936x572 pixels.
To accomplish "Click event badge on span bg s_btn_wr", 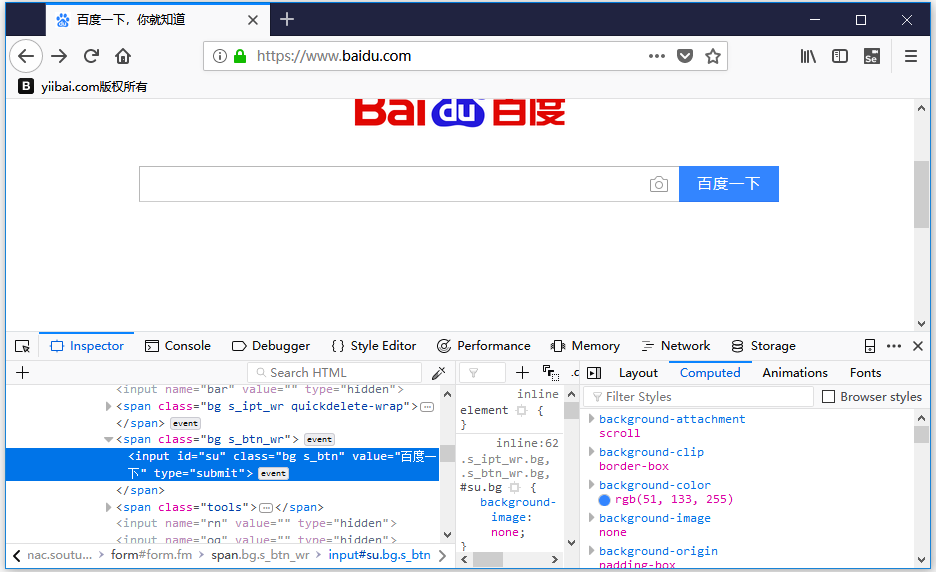I will coord(319,439).
